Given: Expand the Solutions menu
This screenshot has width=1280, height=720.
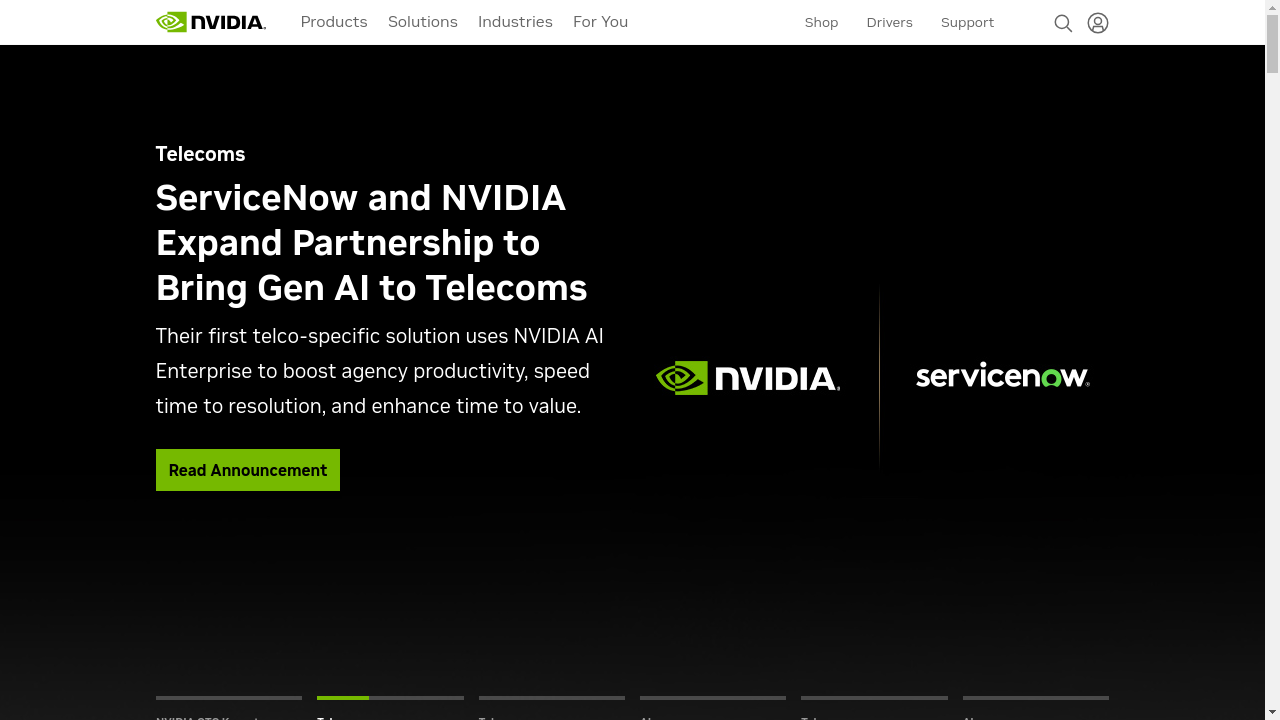Looking at the screenshot, I should (x=423, y=22).
